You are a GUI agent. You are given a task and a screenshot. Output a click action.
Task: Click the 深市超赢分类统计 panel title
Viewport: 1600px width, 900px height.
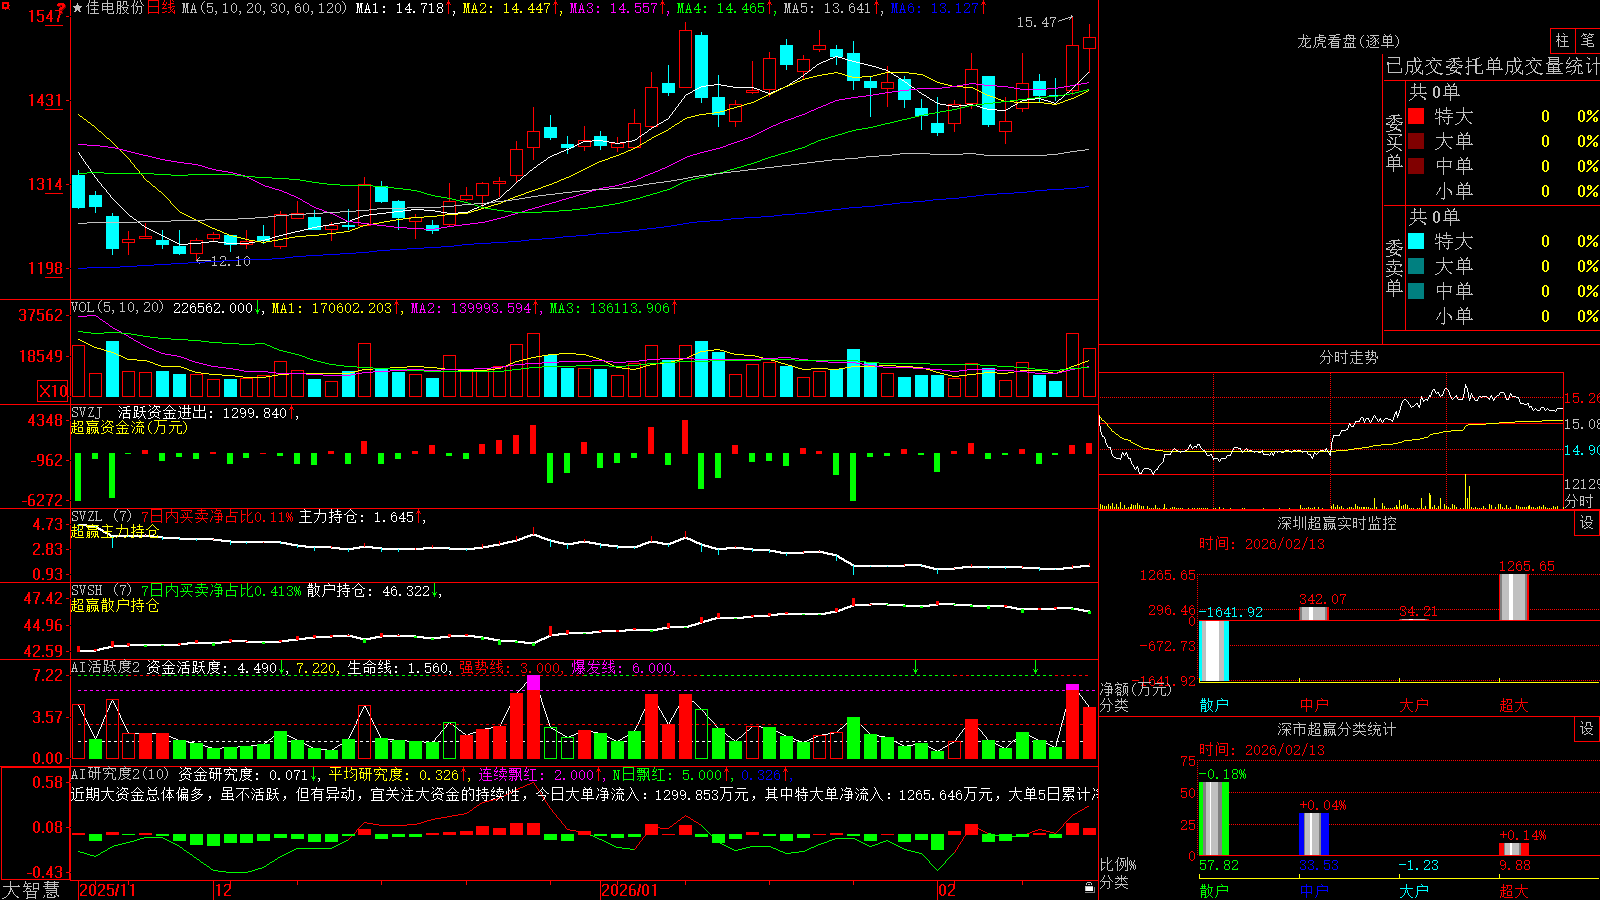point(1337,729)
